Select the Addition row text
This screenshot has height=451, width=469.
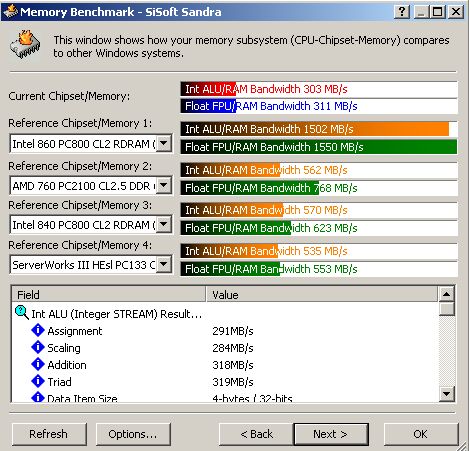coord(67,365)
